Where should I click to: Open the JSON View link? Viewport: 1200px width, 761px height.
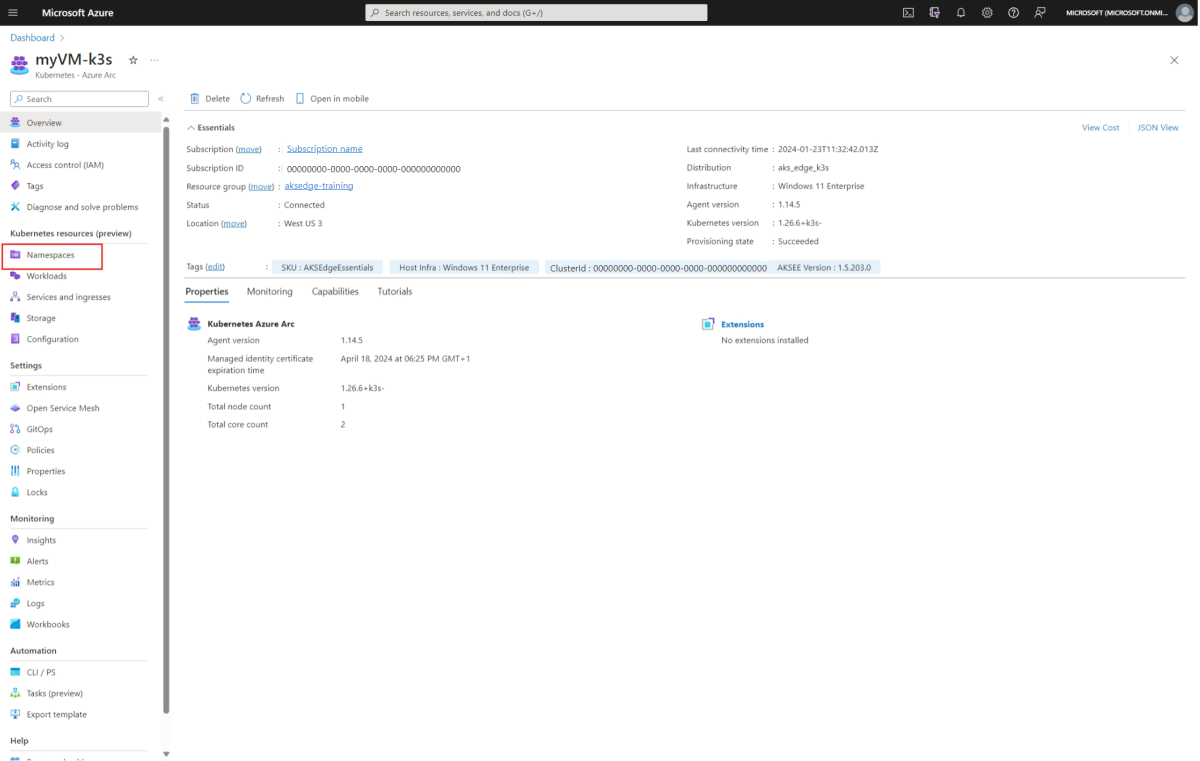tap(1158, 128)
